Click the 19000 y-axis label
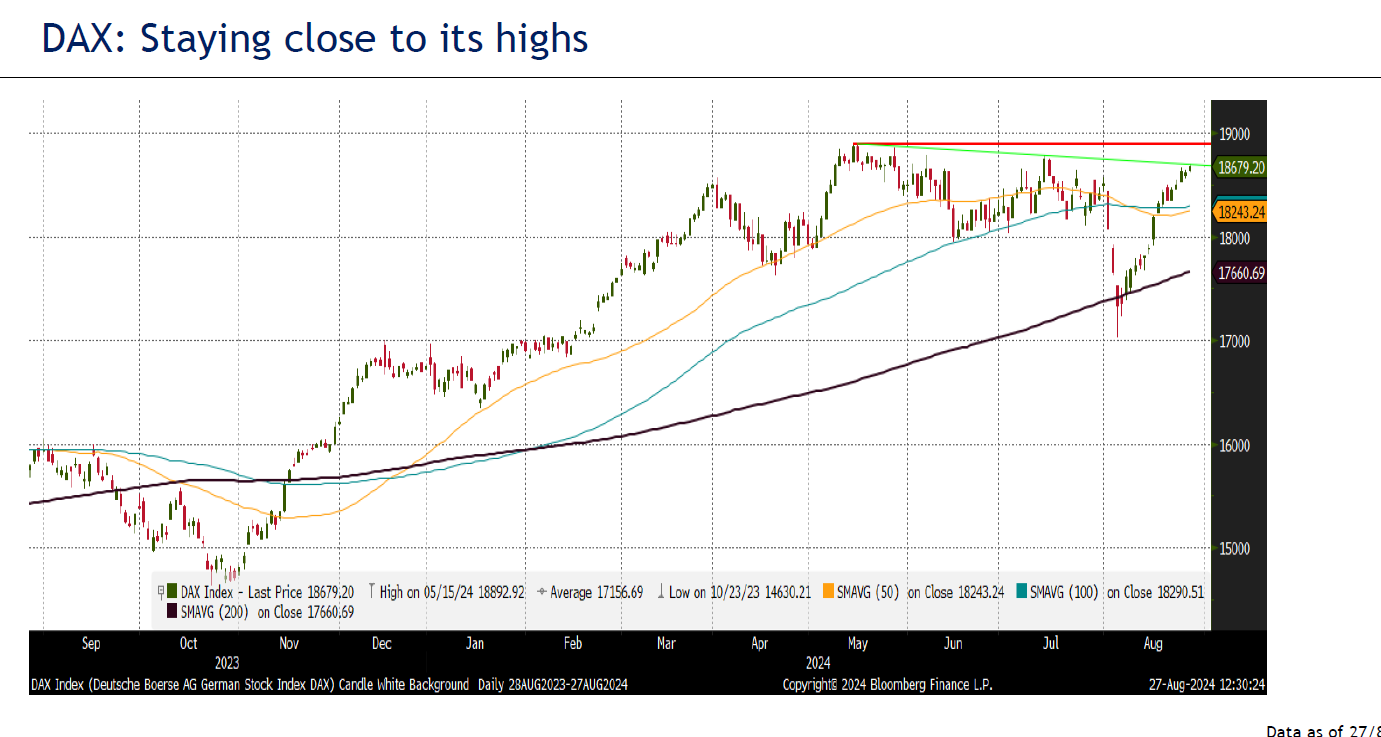 (x=1233, y=134)
